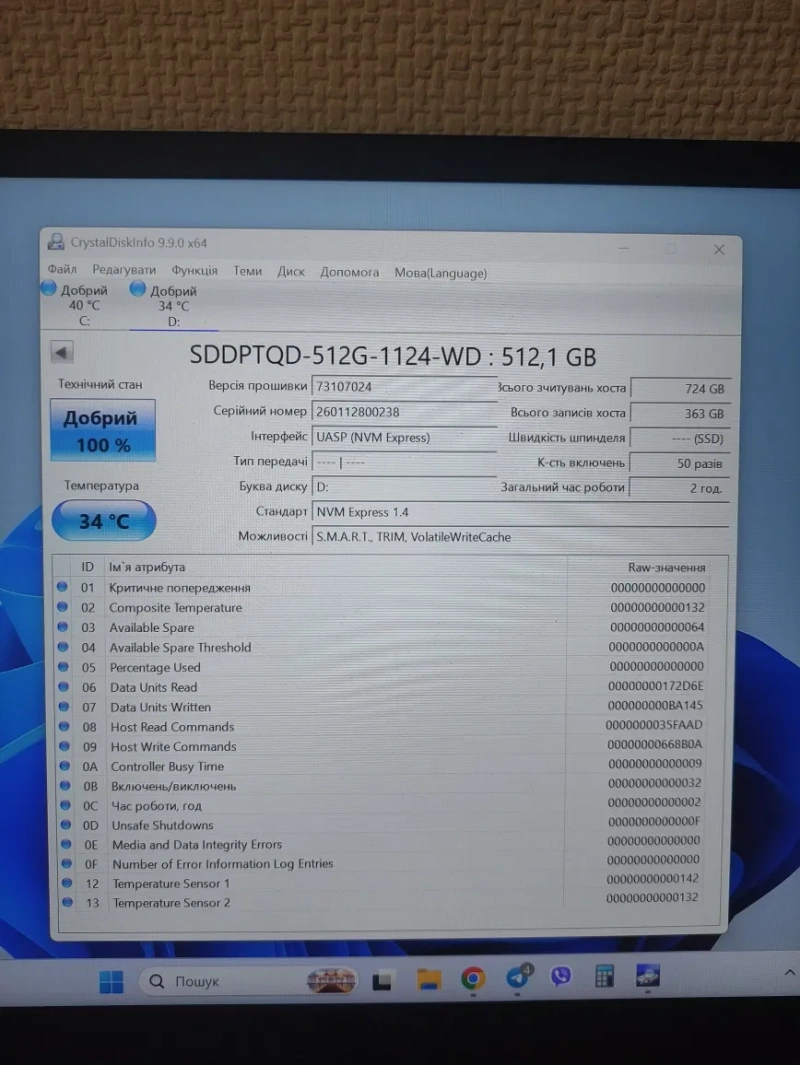The width and height of the screenshot is (800, 1065).
Task: Click the search highlight image in taskbar
Action: point(331,980)
